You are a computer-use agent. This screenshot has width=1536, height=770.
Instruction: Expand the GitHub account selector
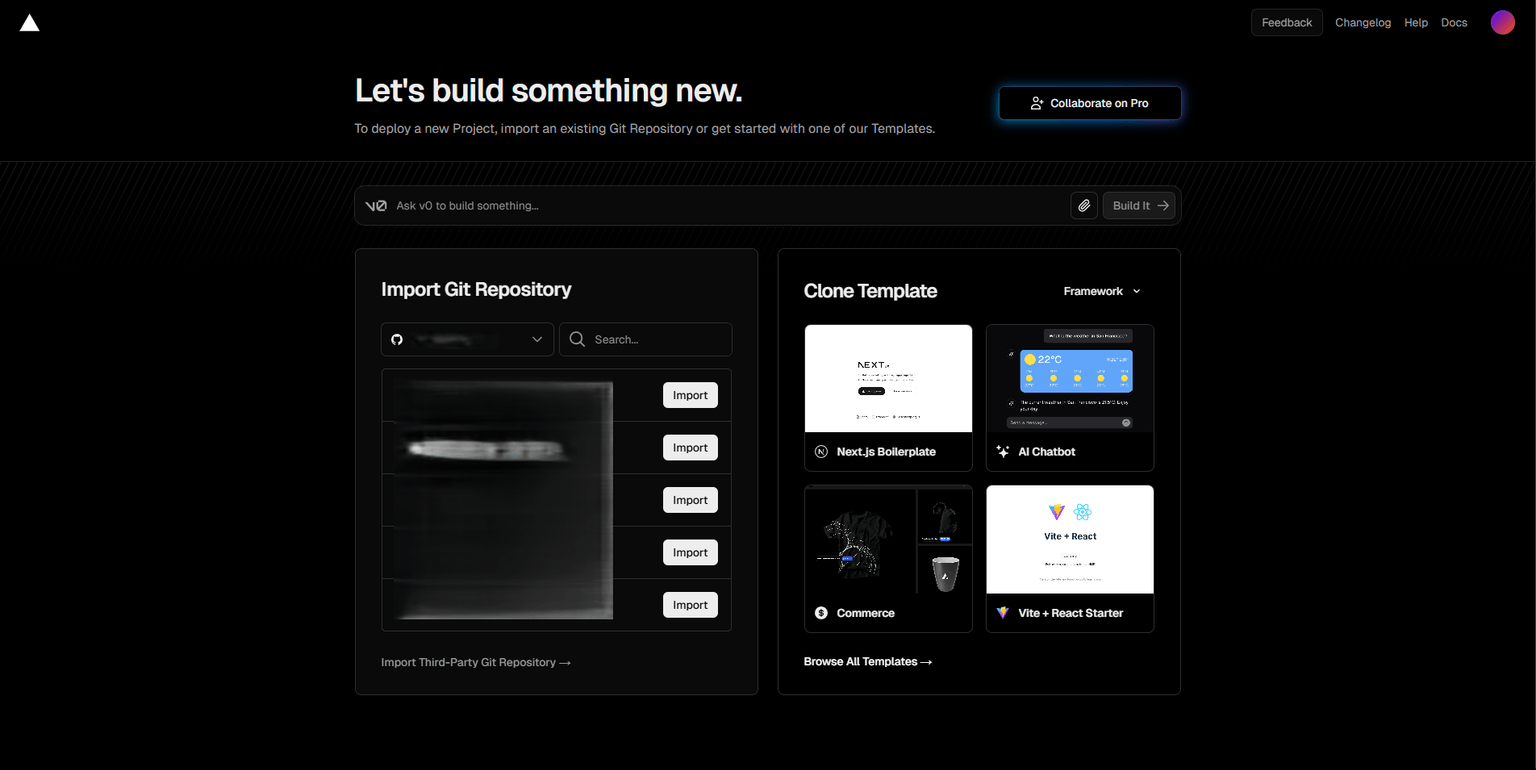[537, 339]
